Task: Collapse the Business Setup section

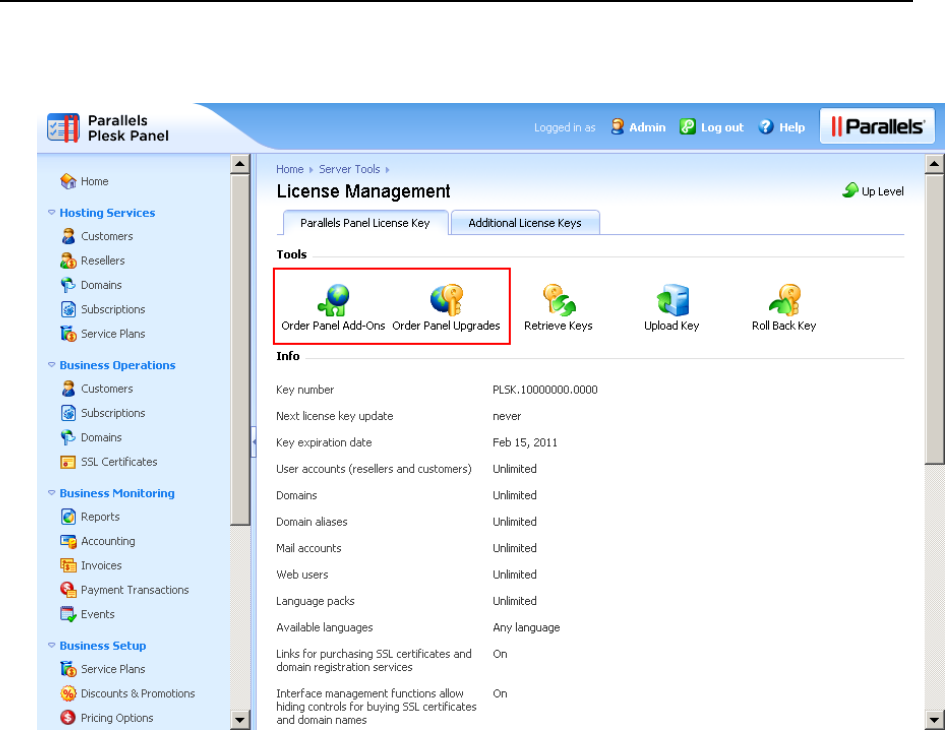Action: pos(51,645)
